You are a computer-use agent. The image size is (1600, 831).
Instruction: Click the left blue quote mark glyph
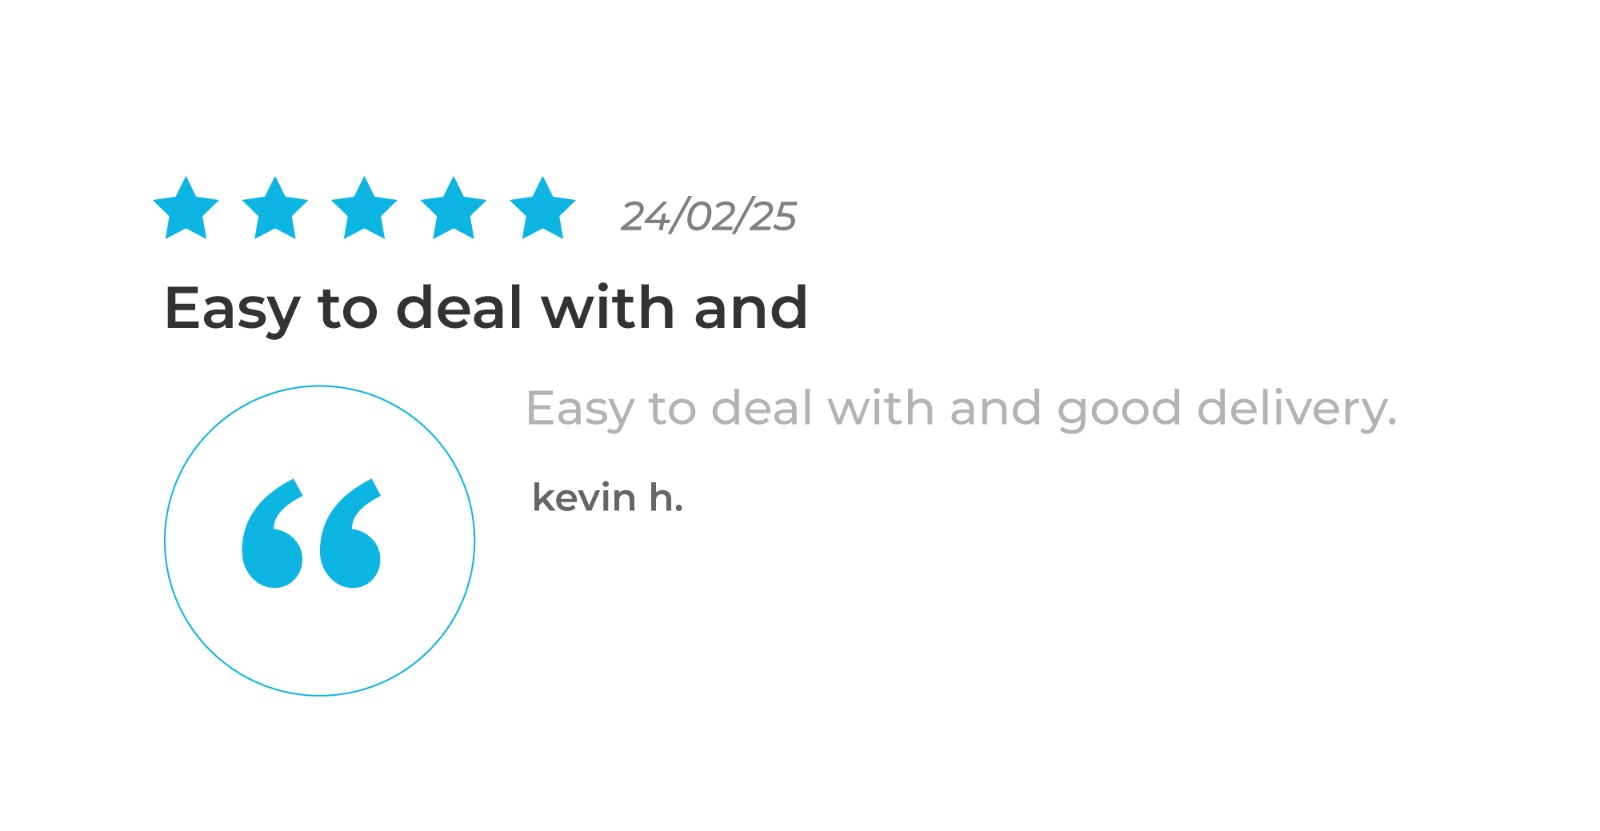tap(272, 534)
